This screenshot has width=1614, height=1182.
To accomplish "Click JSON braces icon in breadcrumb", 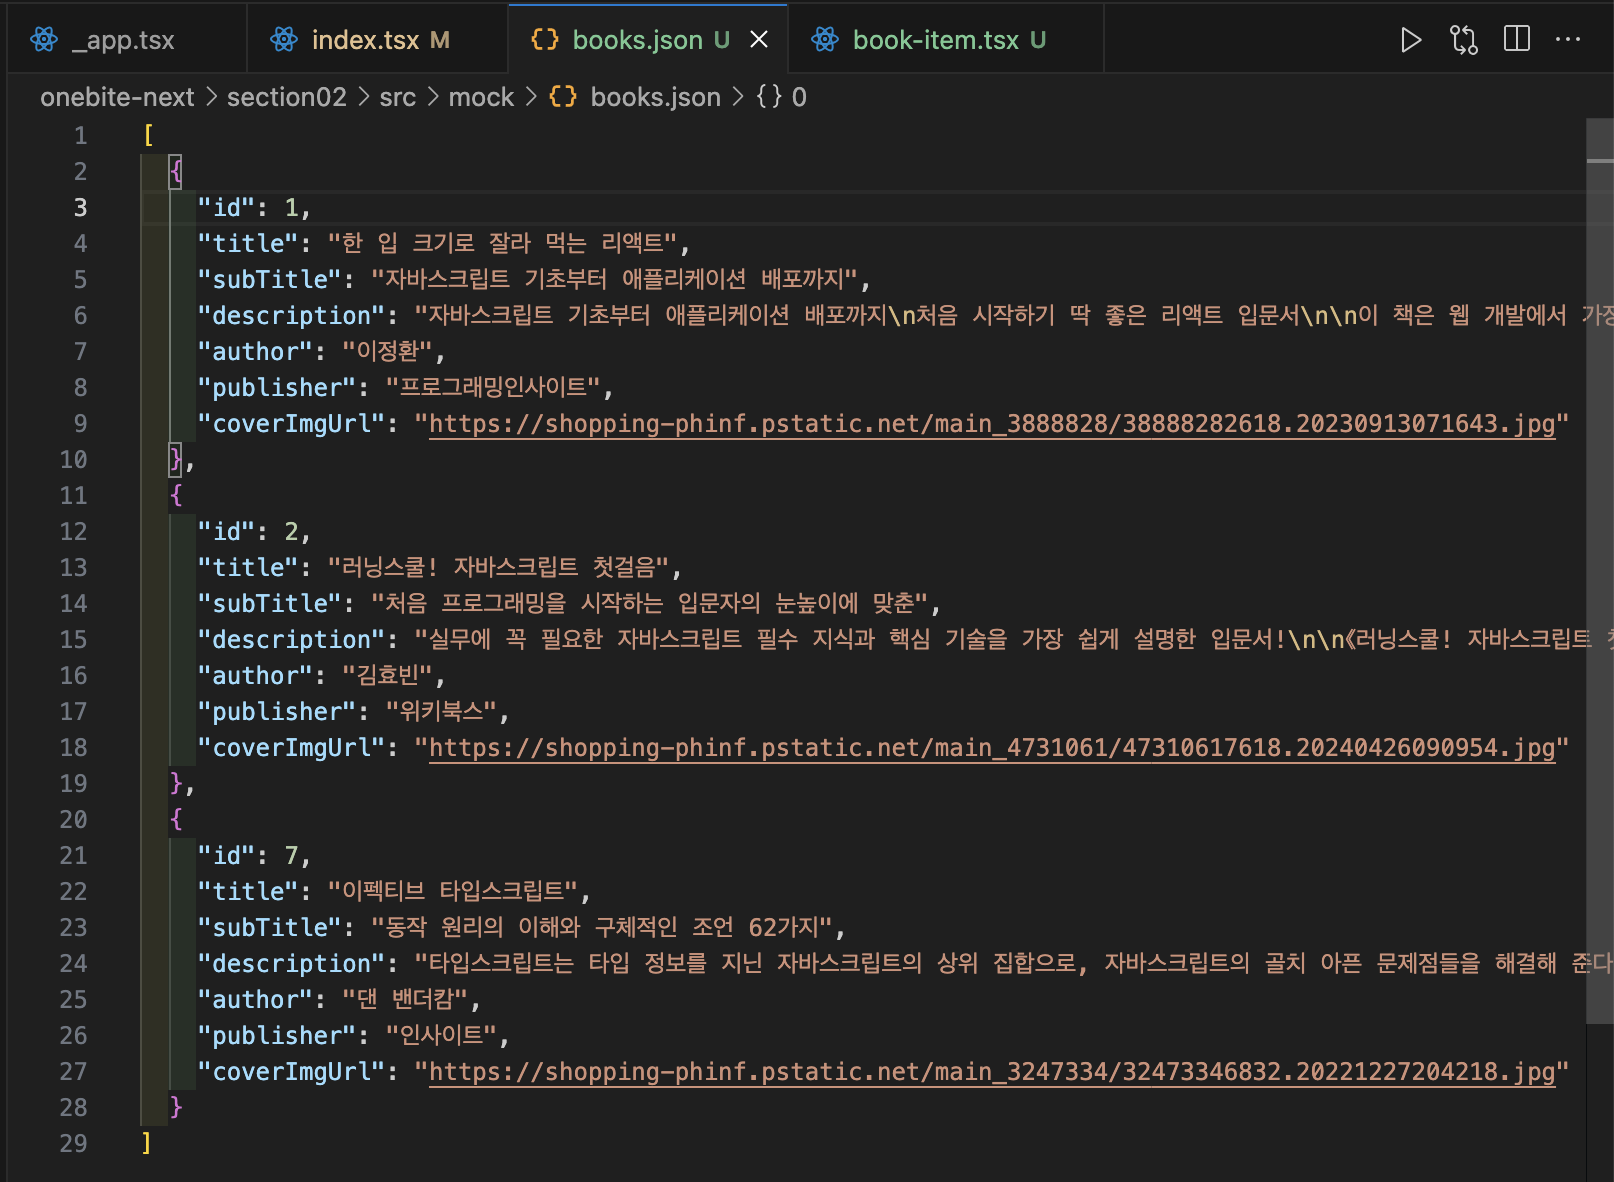I will pos(563,97).
